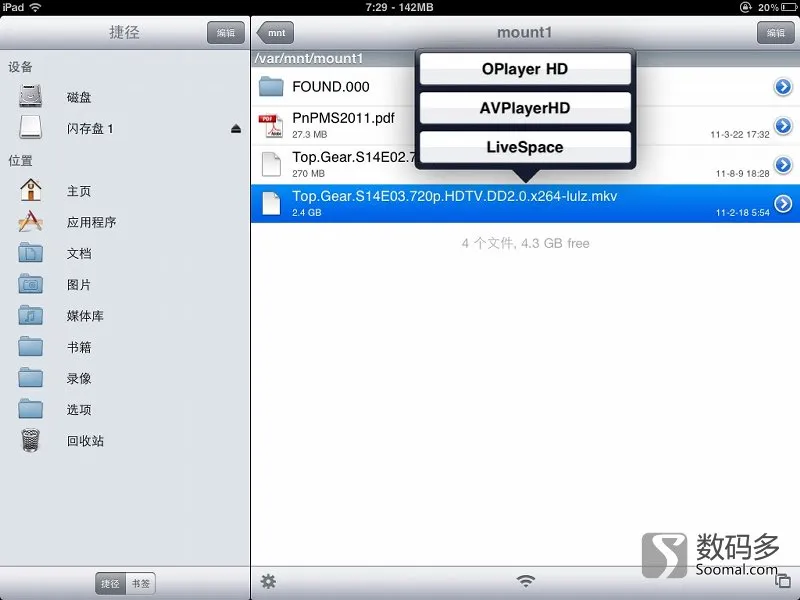Open the 磁盘 disk device icon
Image resolution: width=800 pixels, height=600 pixels.
click(31, 96)
